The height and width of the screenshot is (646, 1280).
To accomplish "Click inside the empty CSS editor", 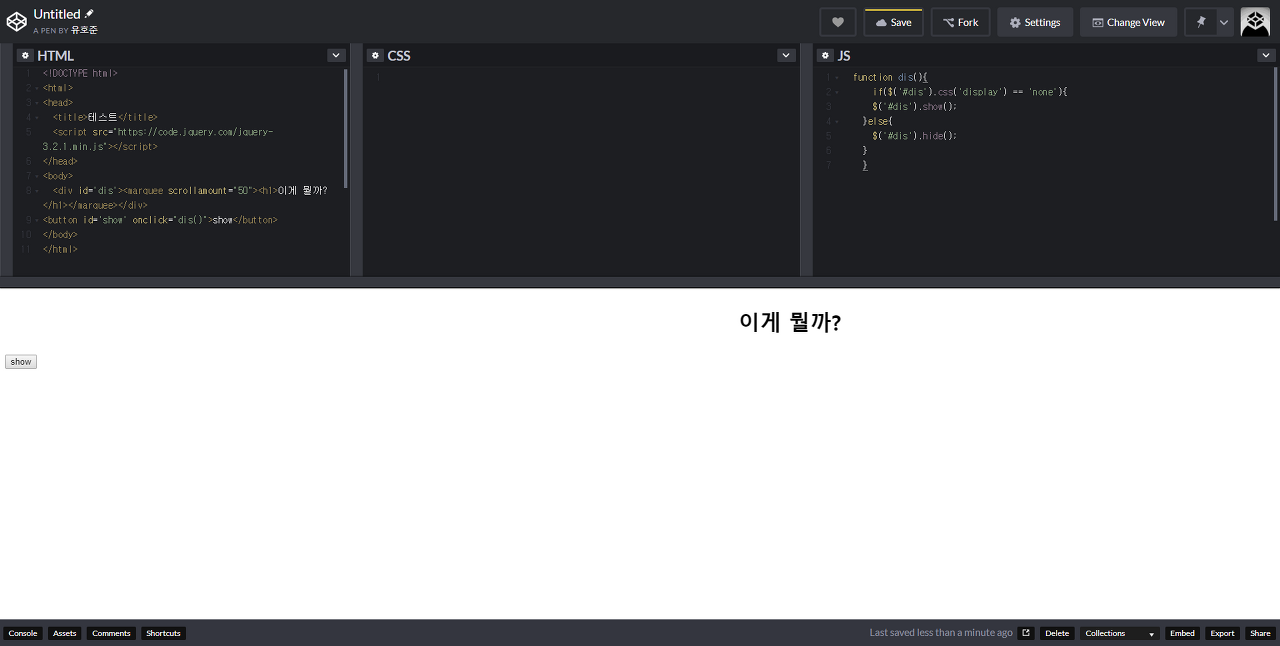I will coord(580,170).
